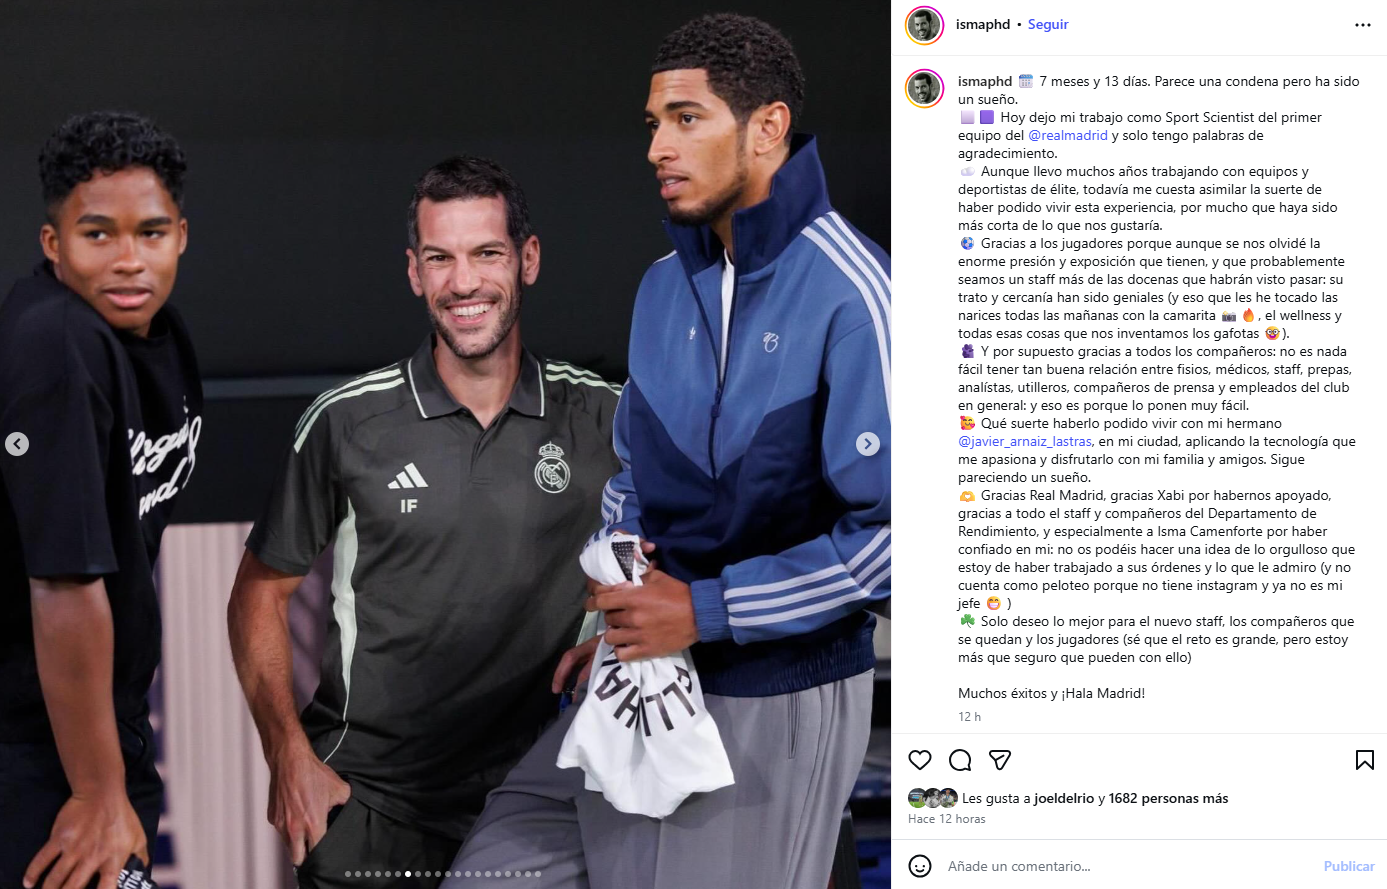The width and height of the screenshot is (1387, 889).
Task: Go to next photo in carousel
Action: click(x=868, y=444)
